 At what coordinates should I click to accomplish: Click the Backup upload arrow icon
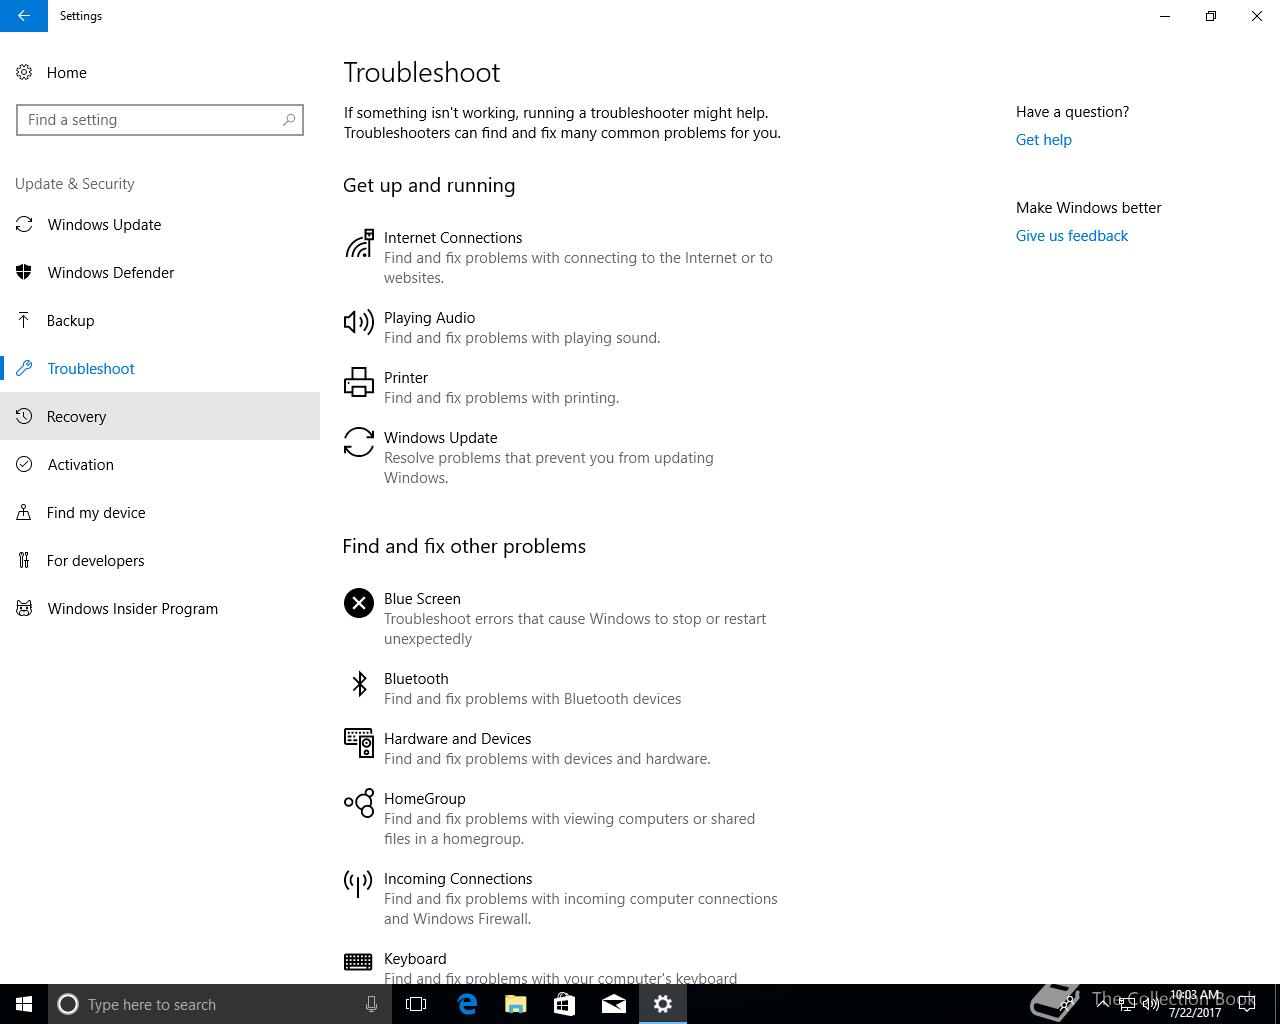pos(24,320)
